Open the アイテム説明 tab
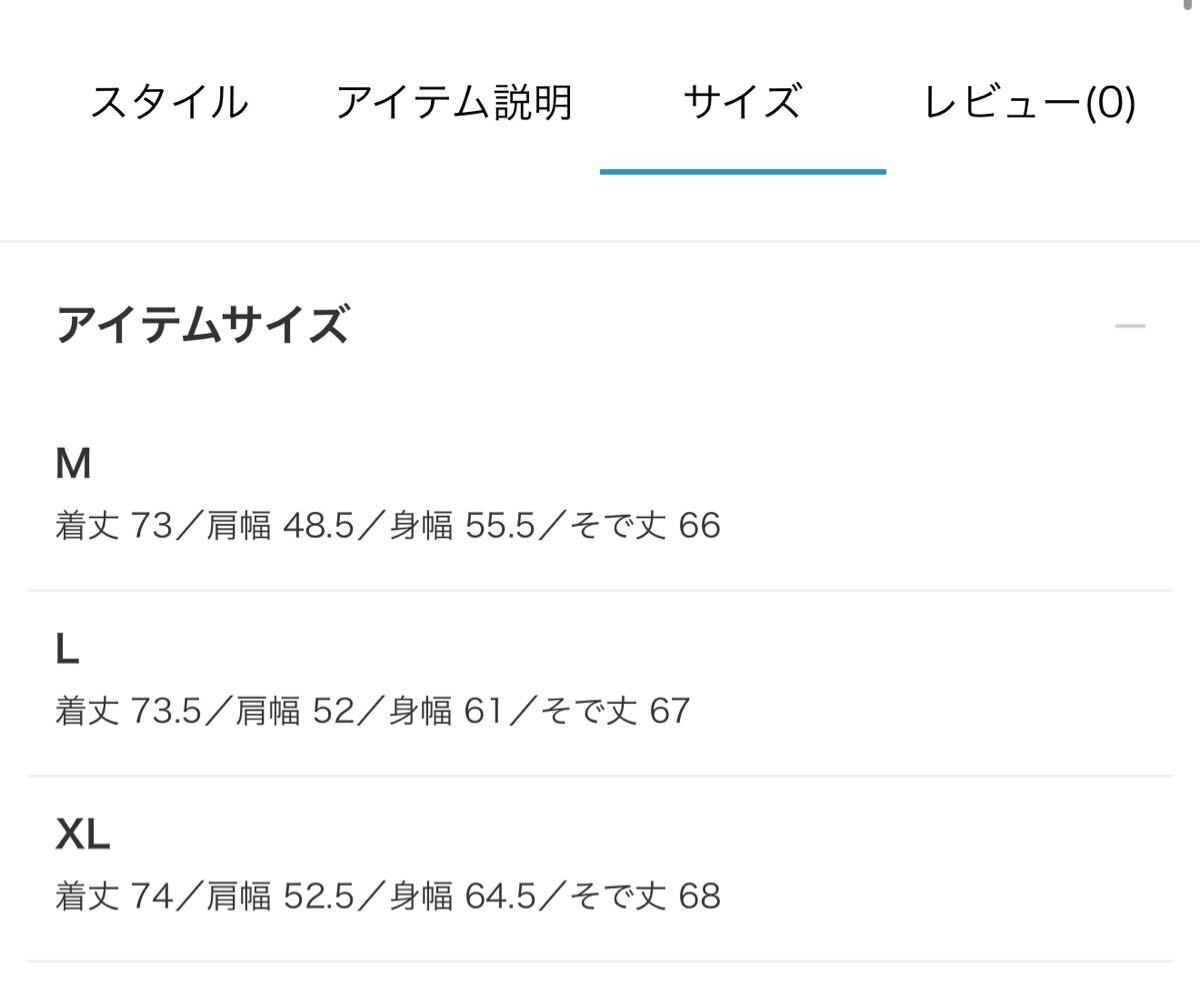 point(453,103)
